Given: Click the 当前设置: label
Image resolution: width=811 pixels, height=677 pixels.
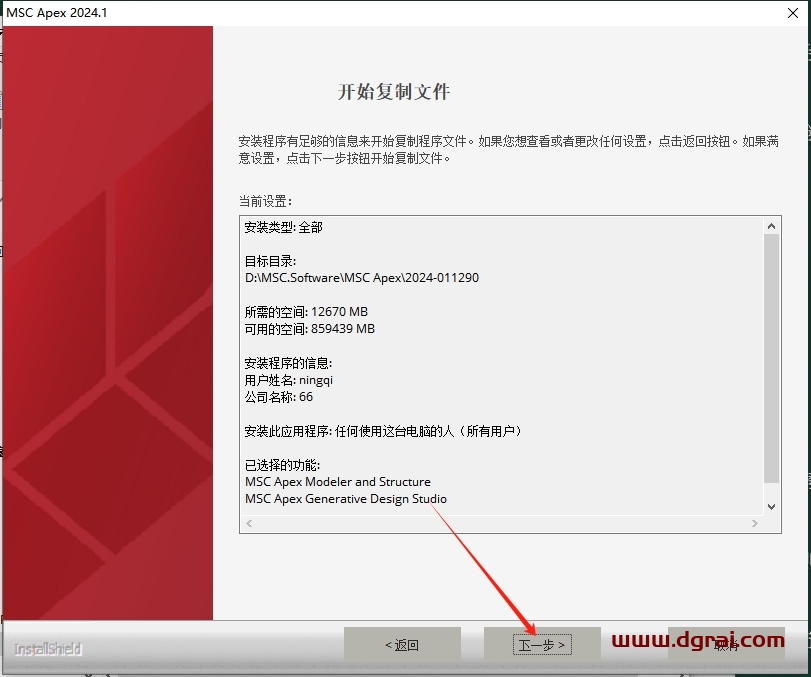Looking at the screenshot, I should pos(265,201).
